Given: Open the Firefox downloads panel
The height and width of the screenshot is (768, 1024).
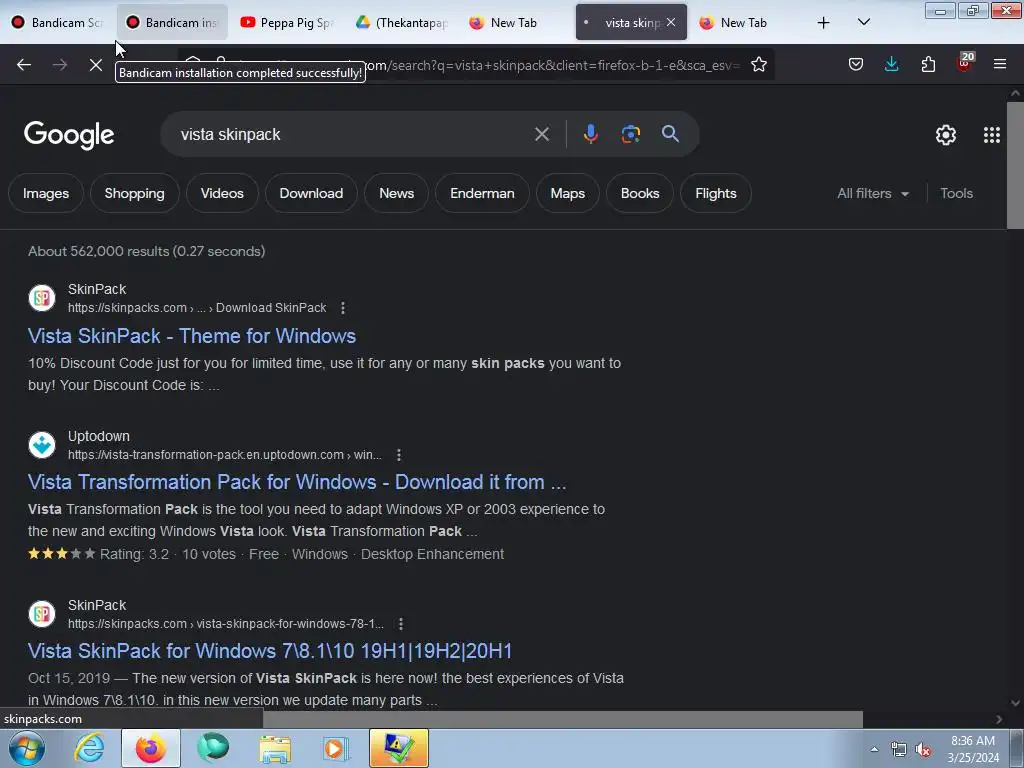Looking at the screenshot, I should [x=891, y=64].
